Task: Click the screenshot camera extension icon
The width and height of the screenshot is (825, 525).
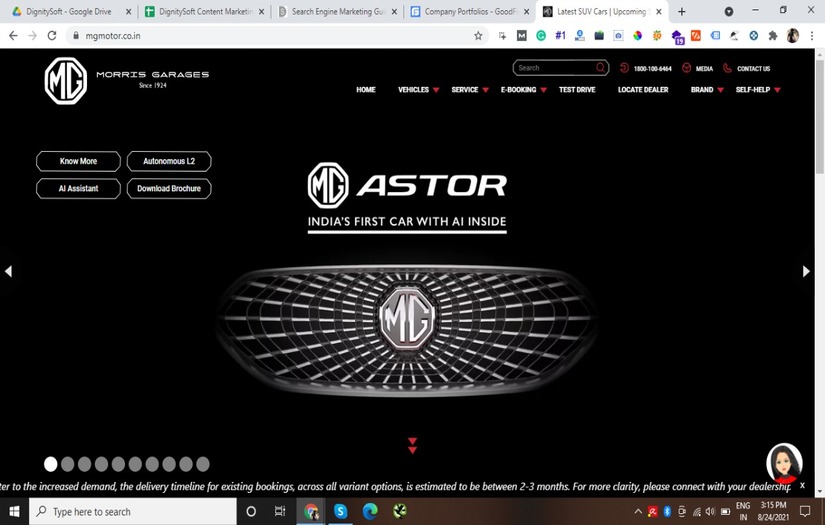Action: tap(618, 36)
